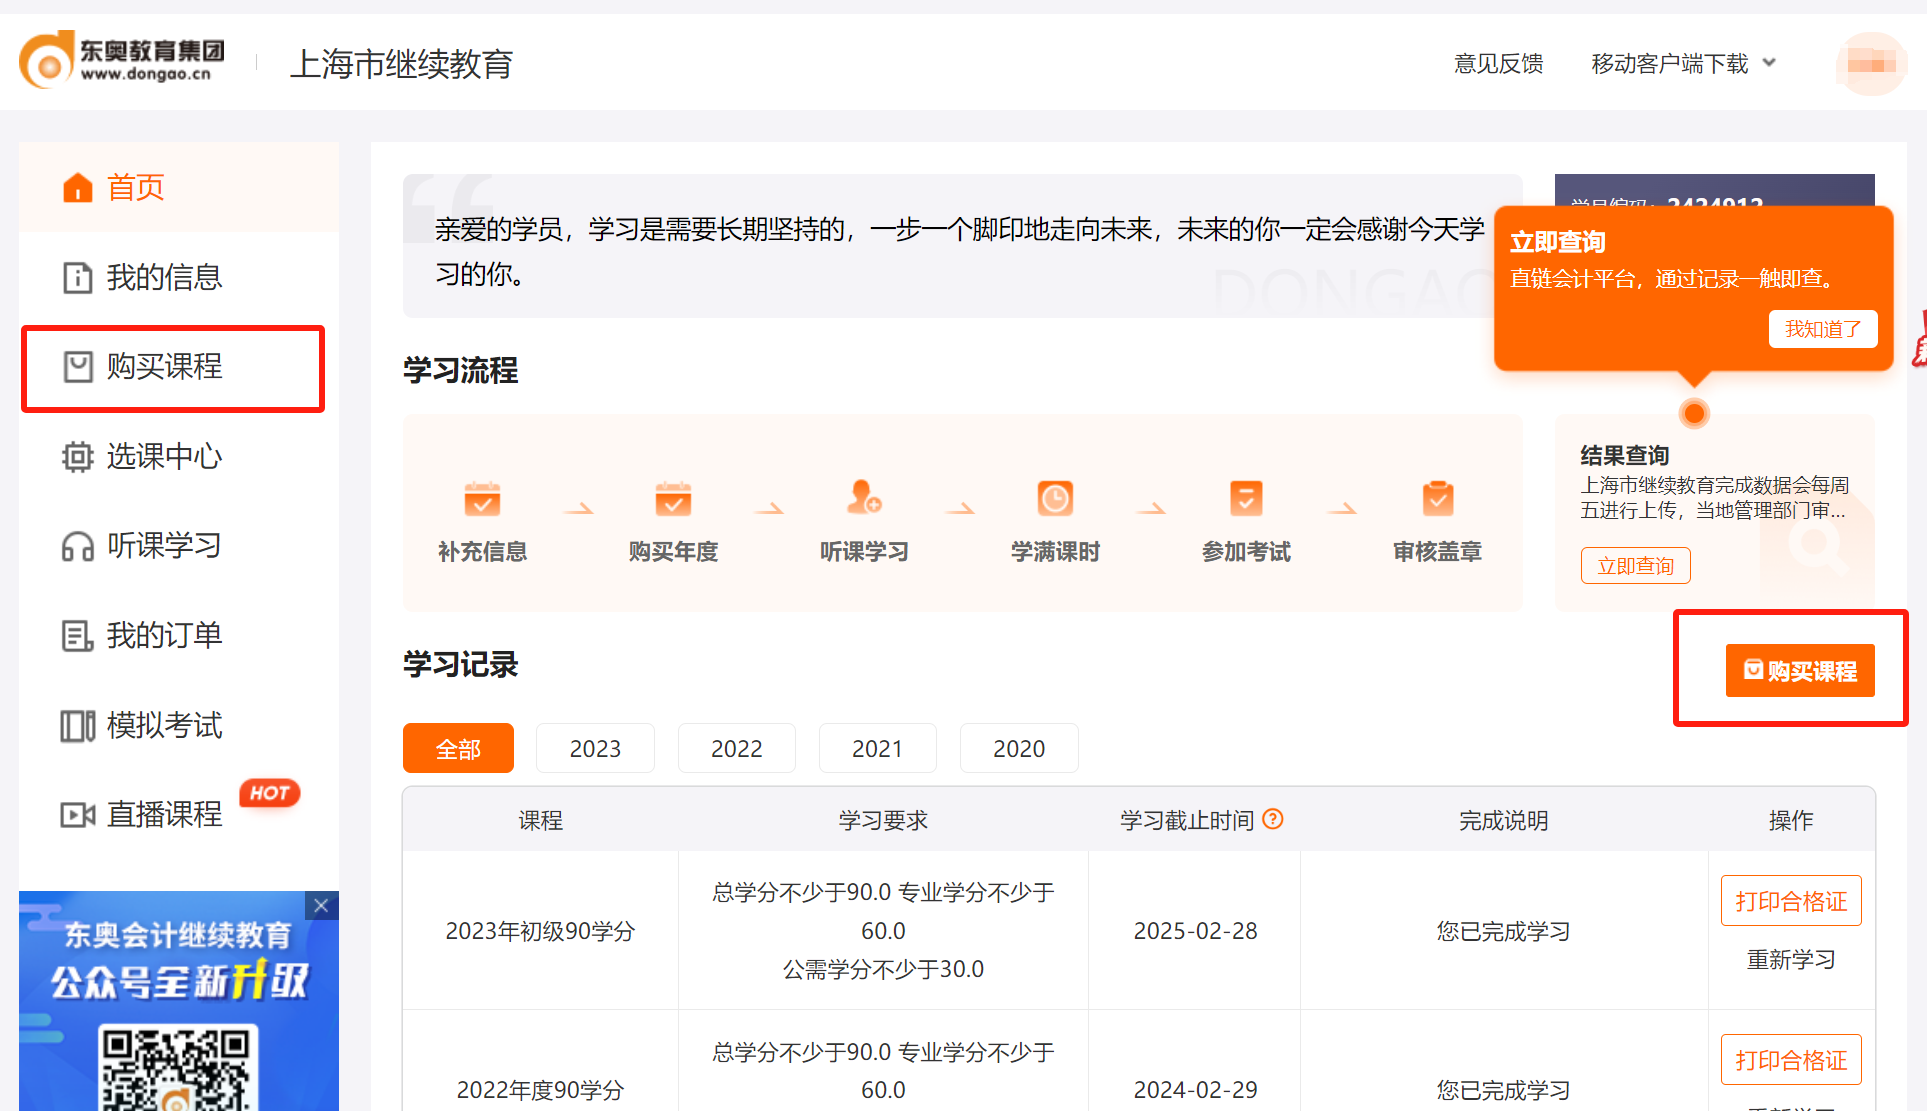Open 直播课程 live course icon
Screen dimensions: 1927x1111
(78, 815)
